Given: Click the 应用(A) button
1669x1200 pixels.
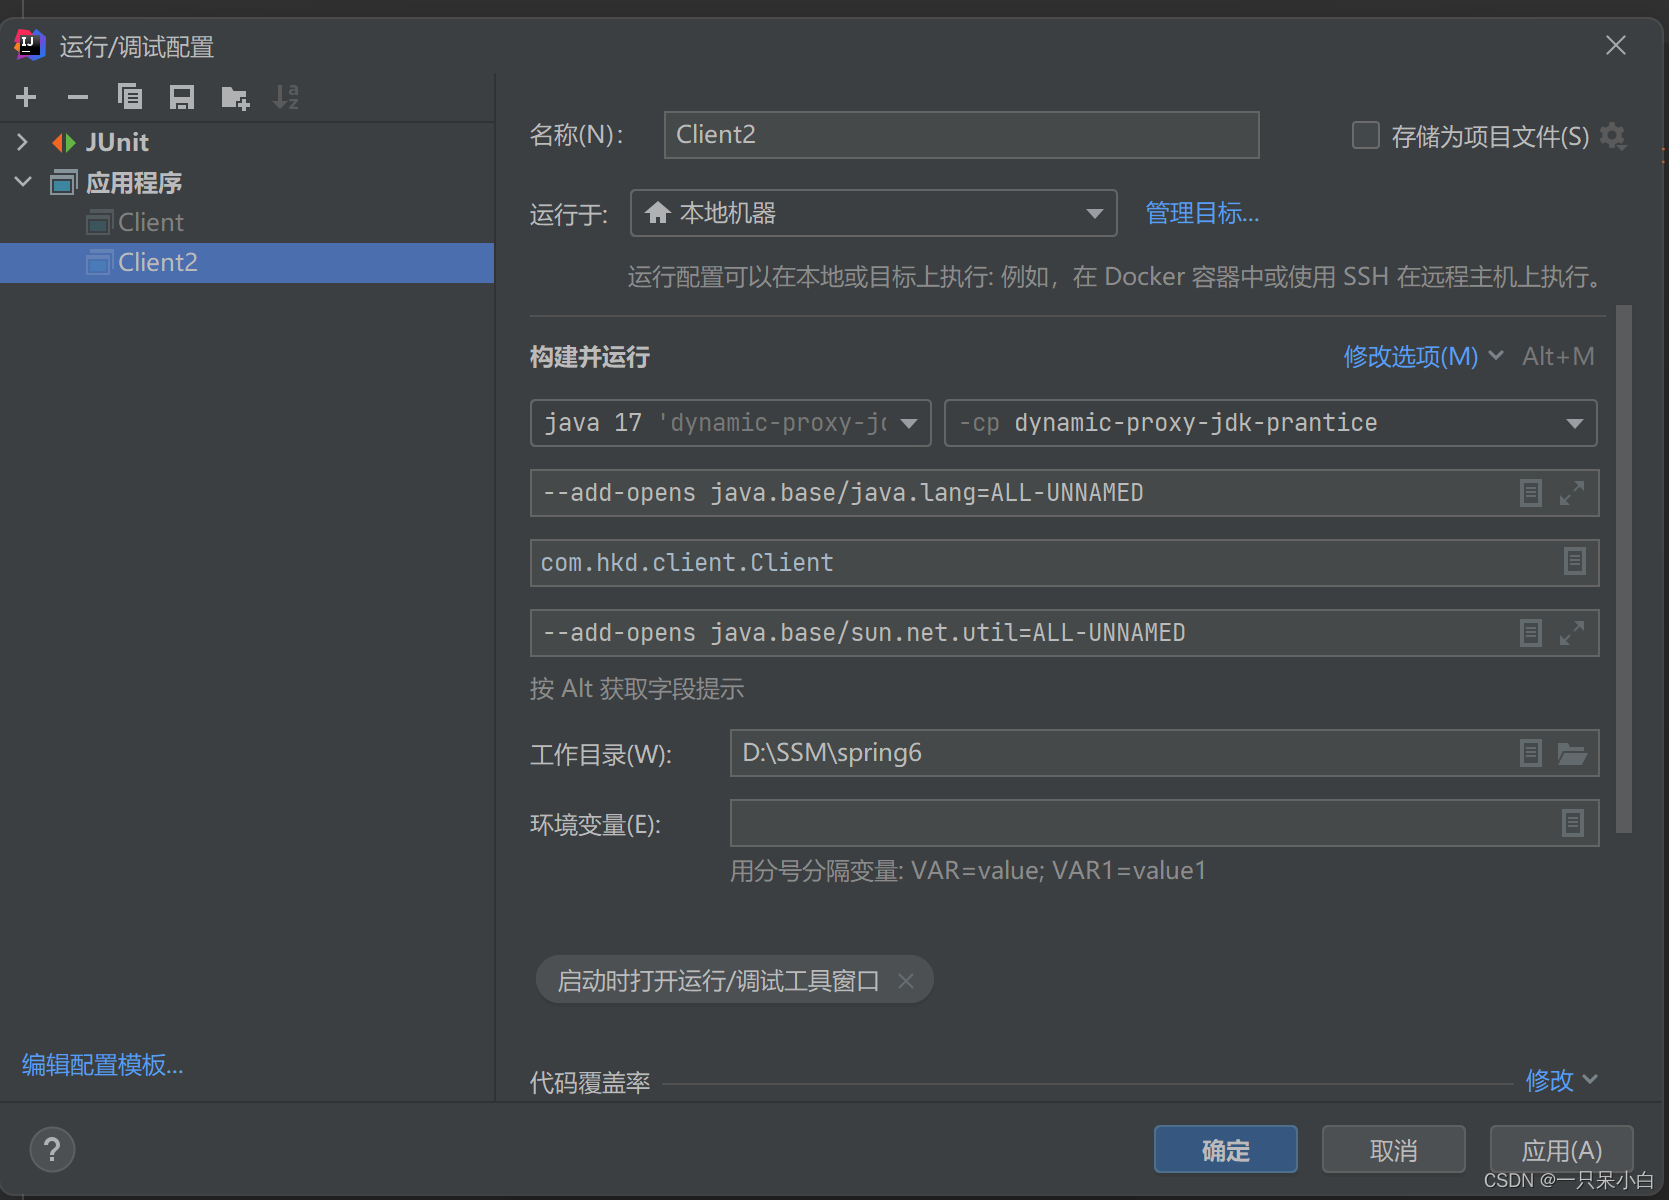Looking at the screenshot, I should pos(1562,1150).
